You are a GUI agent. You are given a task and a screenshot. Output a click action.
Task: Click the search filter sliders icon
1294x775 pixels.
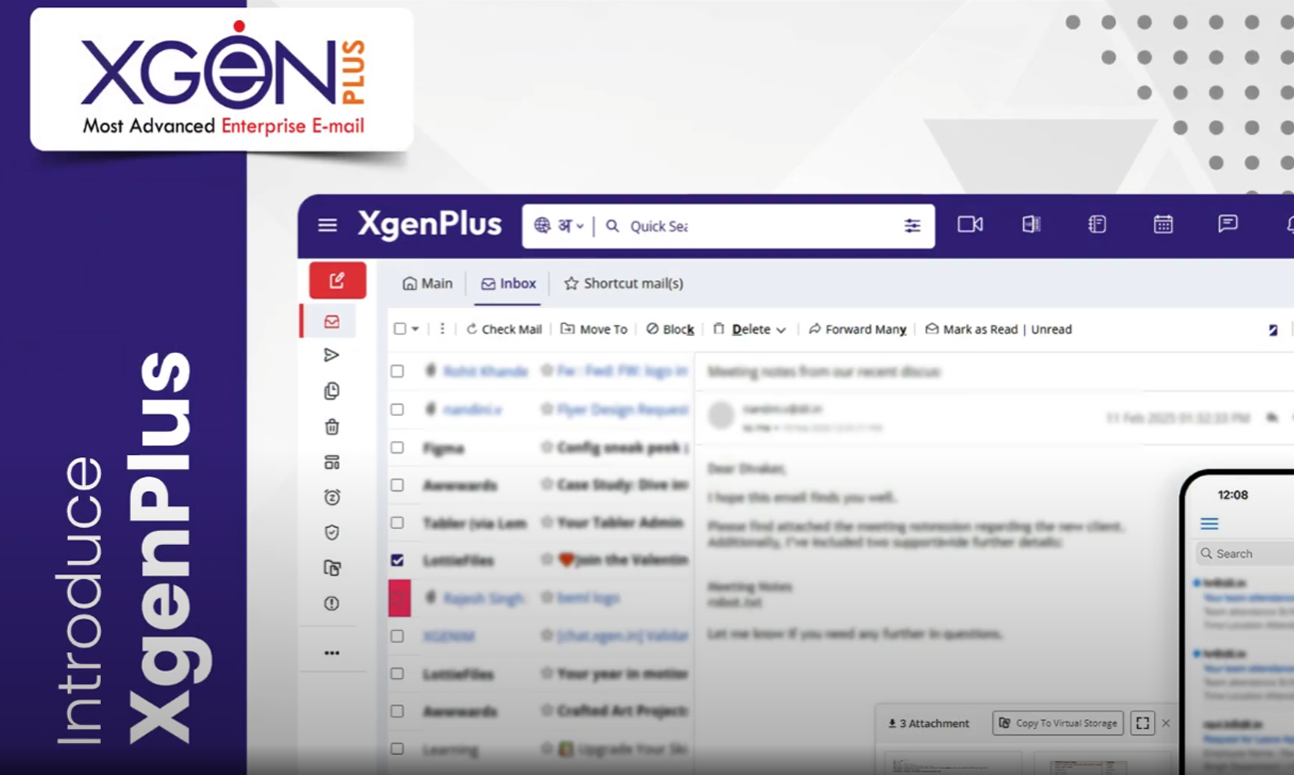coord(912,226)
